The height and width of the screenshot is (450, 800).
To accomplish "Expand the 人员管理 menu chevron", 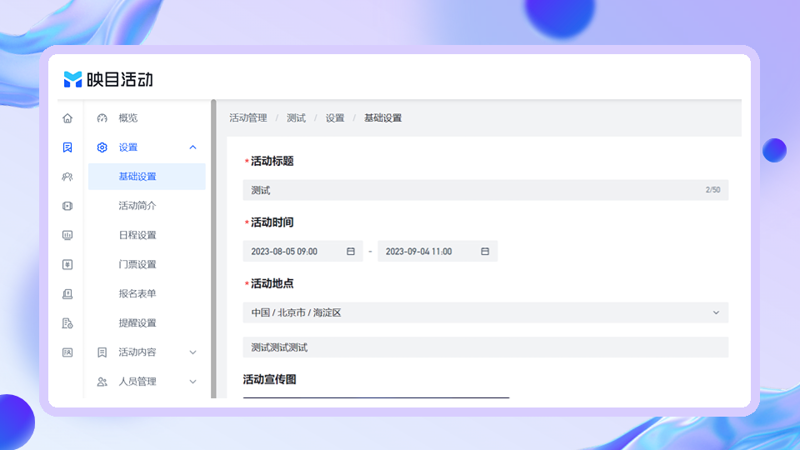I will pos(193,382).
